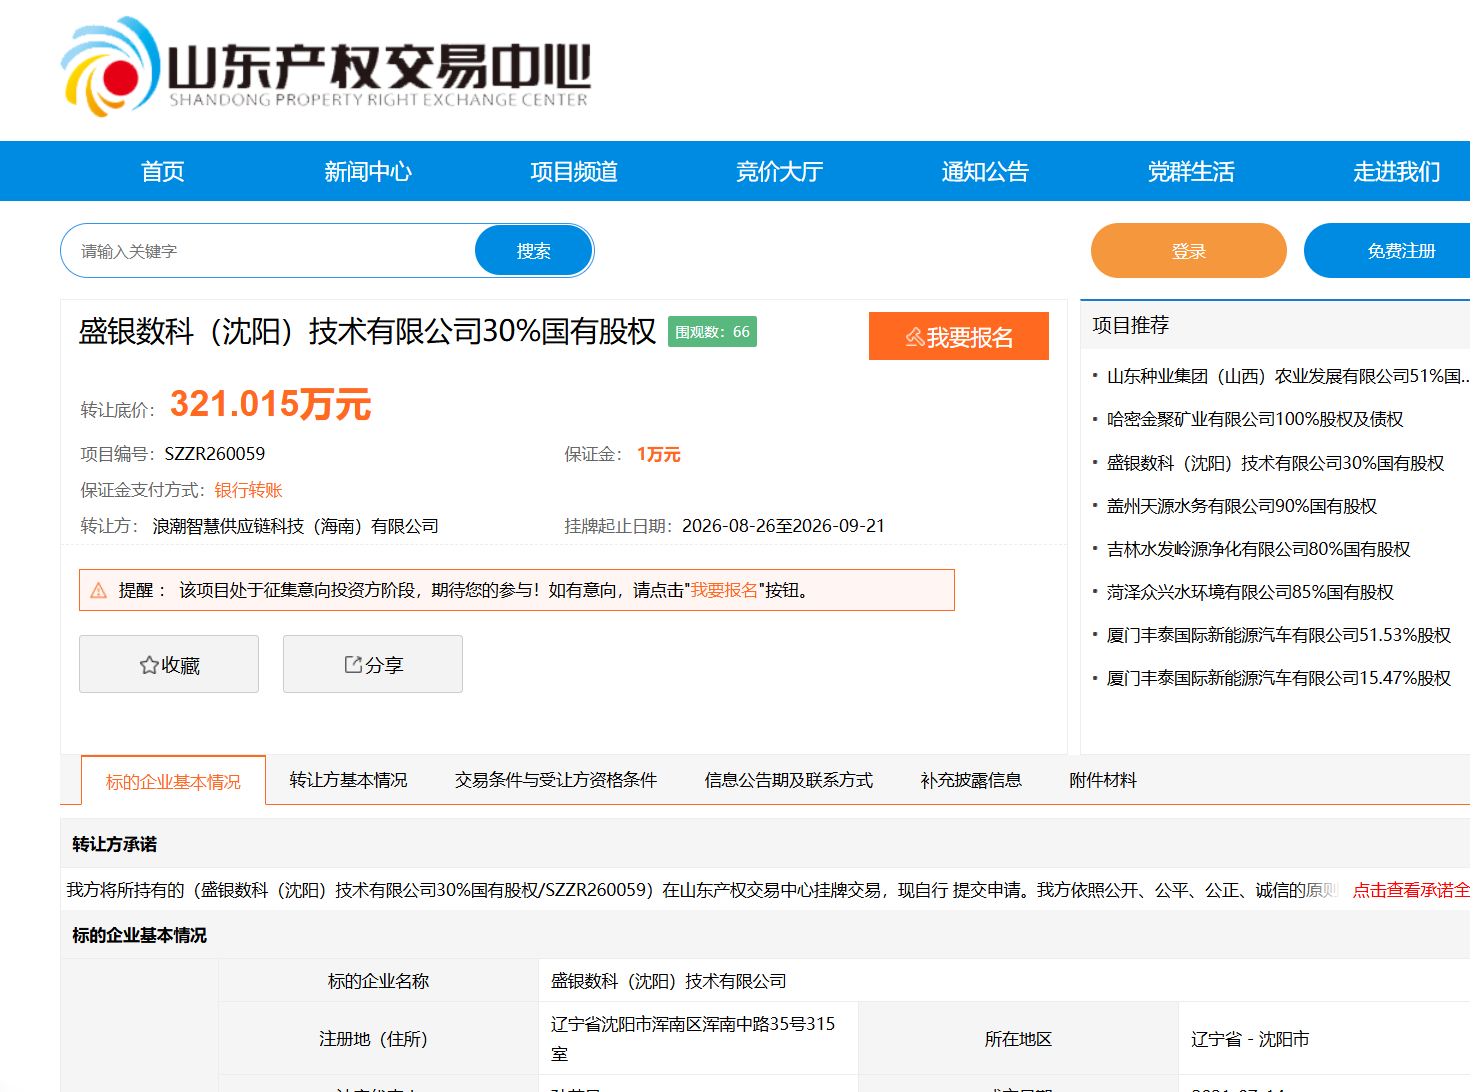Focus the 请输入关键字 search field
Screen dimensions: 1470x1092
(x=270, y=251)
